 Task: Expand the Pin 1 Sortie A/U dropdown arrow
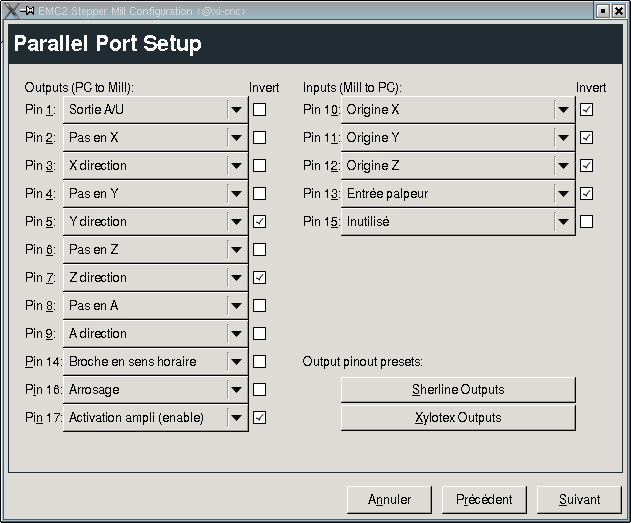tap(237, 110)
